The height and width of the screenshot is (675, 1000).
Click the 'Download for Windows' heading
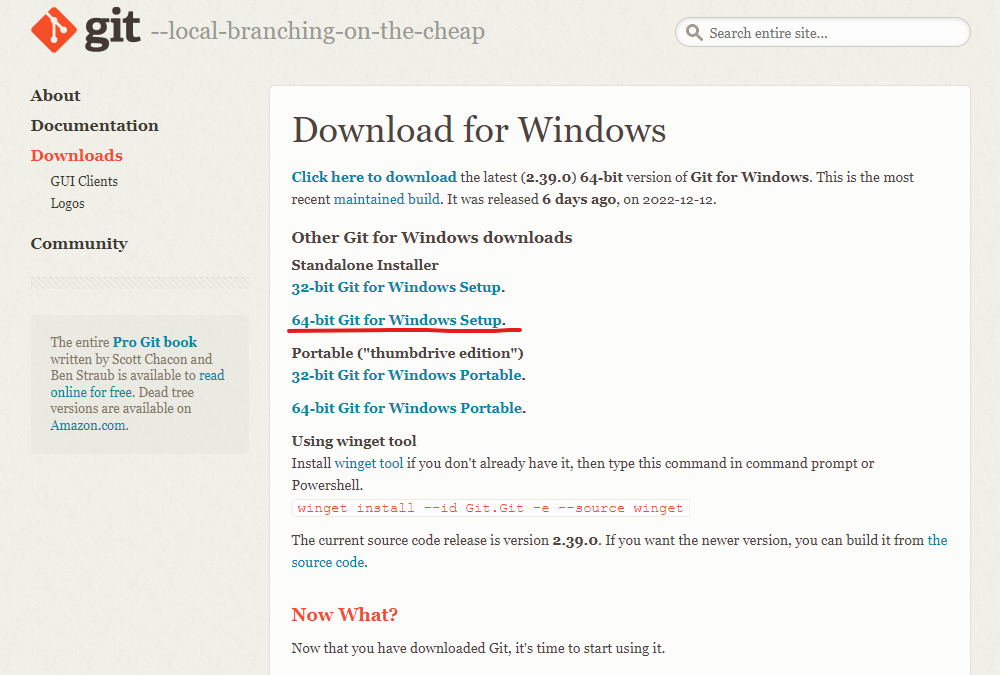(479, 130)
